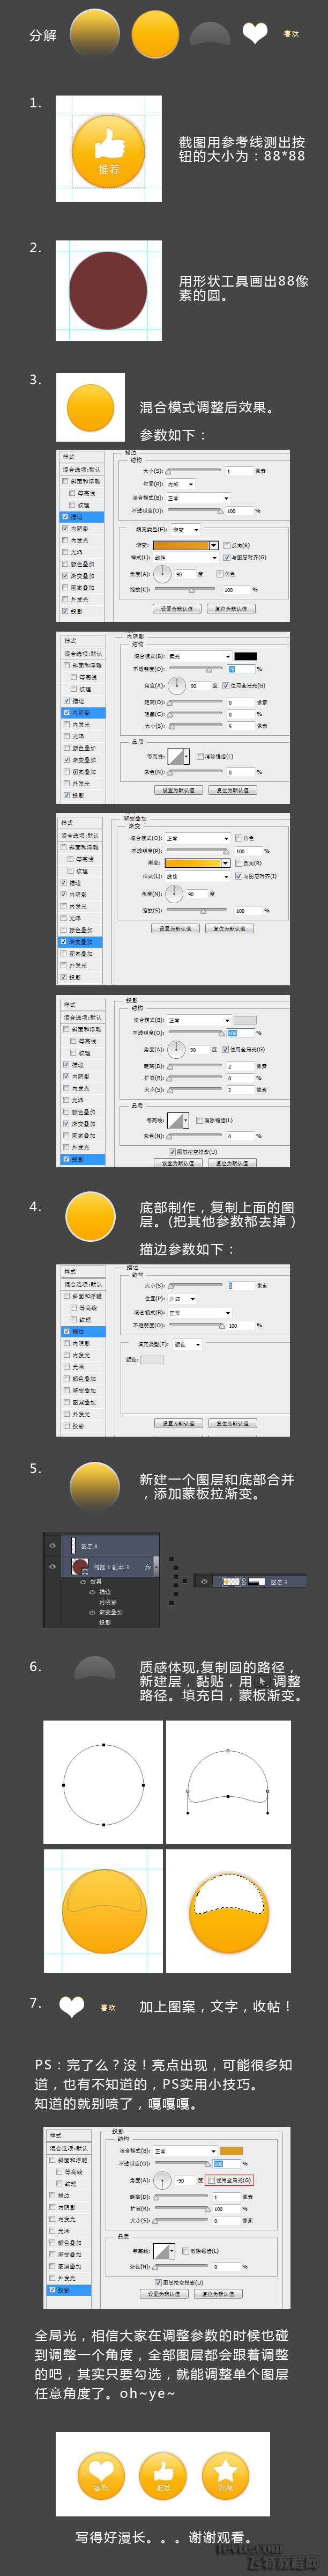Select highlighted 描边 entry in the step 4 描边 dialog list
328x2576 pixels.
pos(82,1331)
